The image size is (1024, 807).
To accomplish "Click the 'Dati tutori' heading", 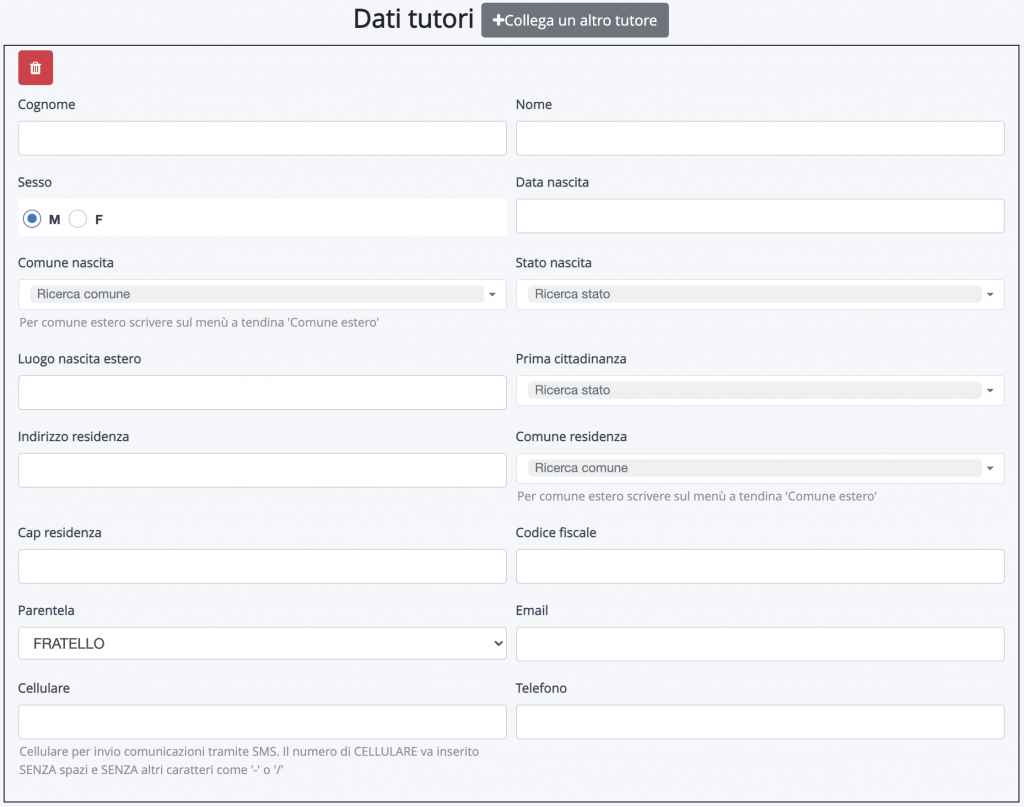I will click(413, 19).
